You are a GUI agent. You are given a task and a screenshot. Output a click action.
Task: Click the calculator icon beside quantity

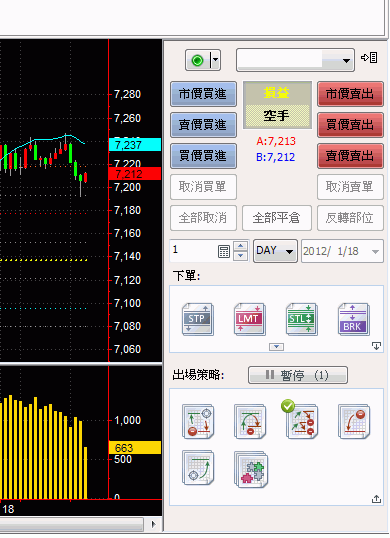224,251
